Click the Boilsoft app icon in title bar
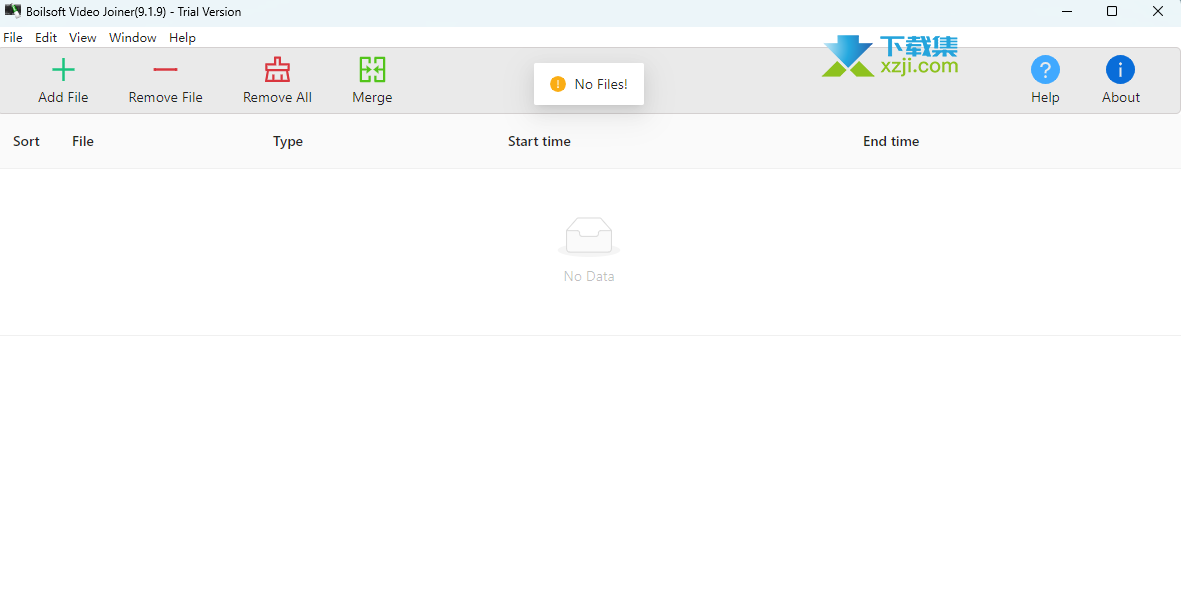 point(12,11)
